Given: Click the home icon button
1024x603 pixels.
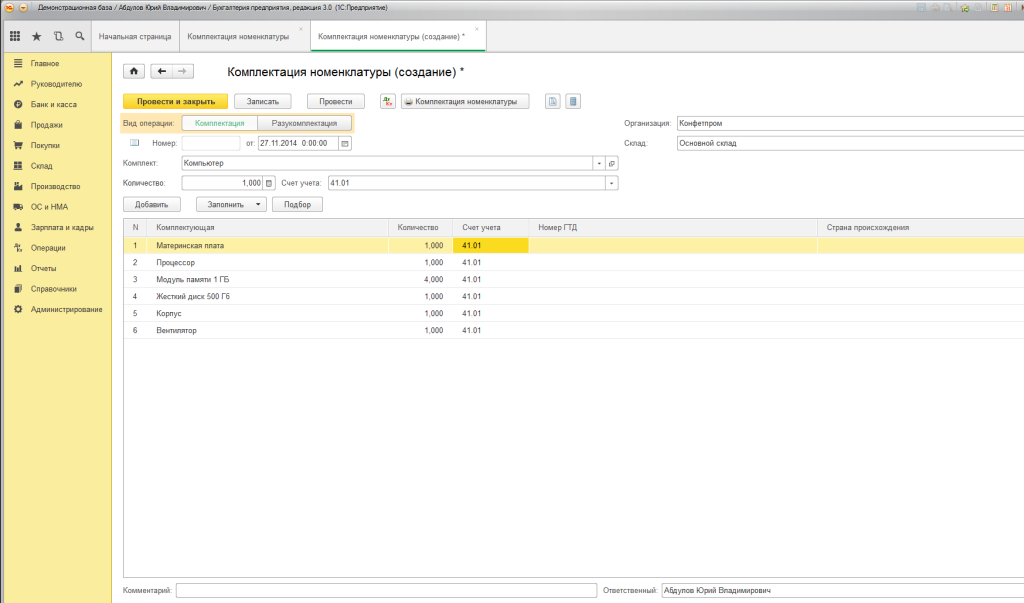Looking at the screenshot, I should point(134,71).
